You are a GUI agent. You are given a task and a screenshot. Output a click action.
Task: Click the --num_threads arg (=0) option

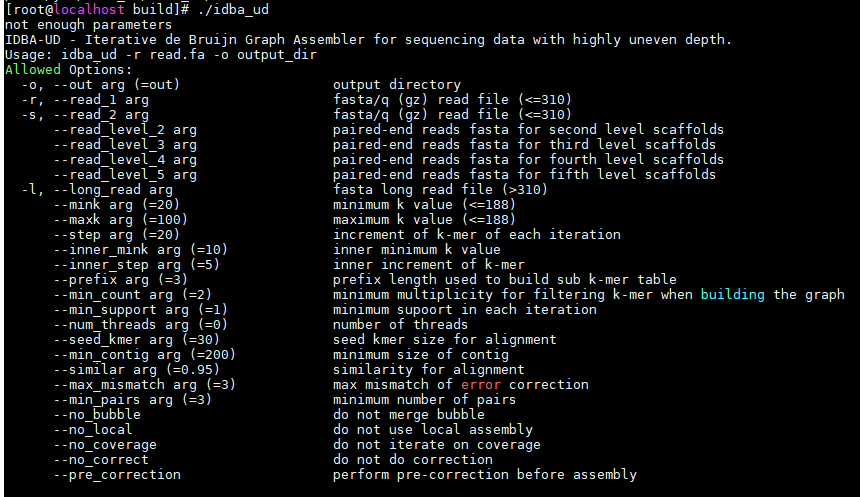(x=140, y=325)
